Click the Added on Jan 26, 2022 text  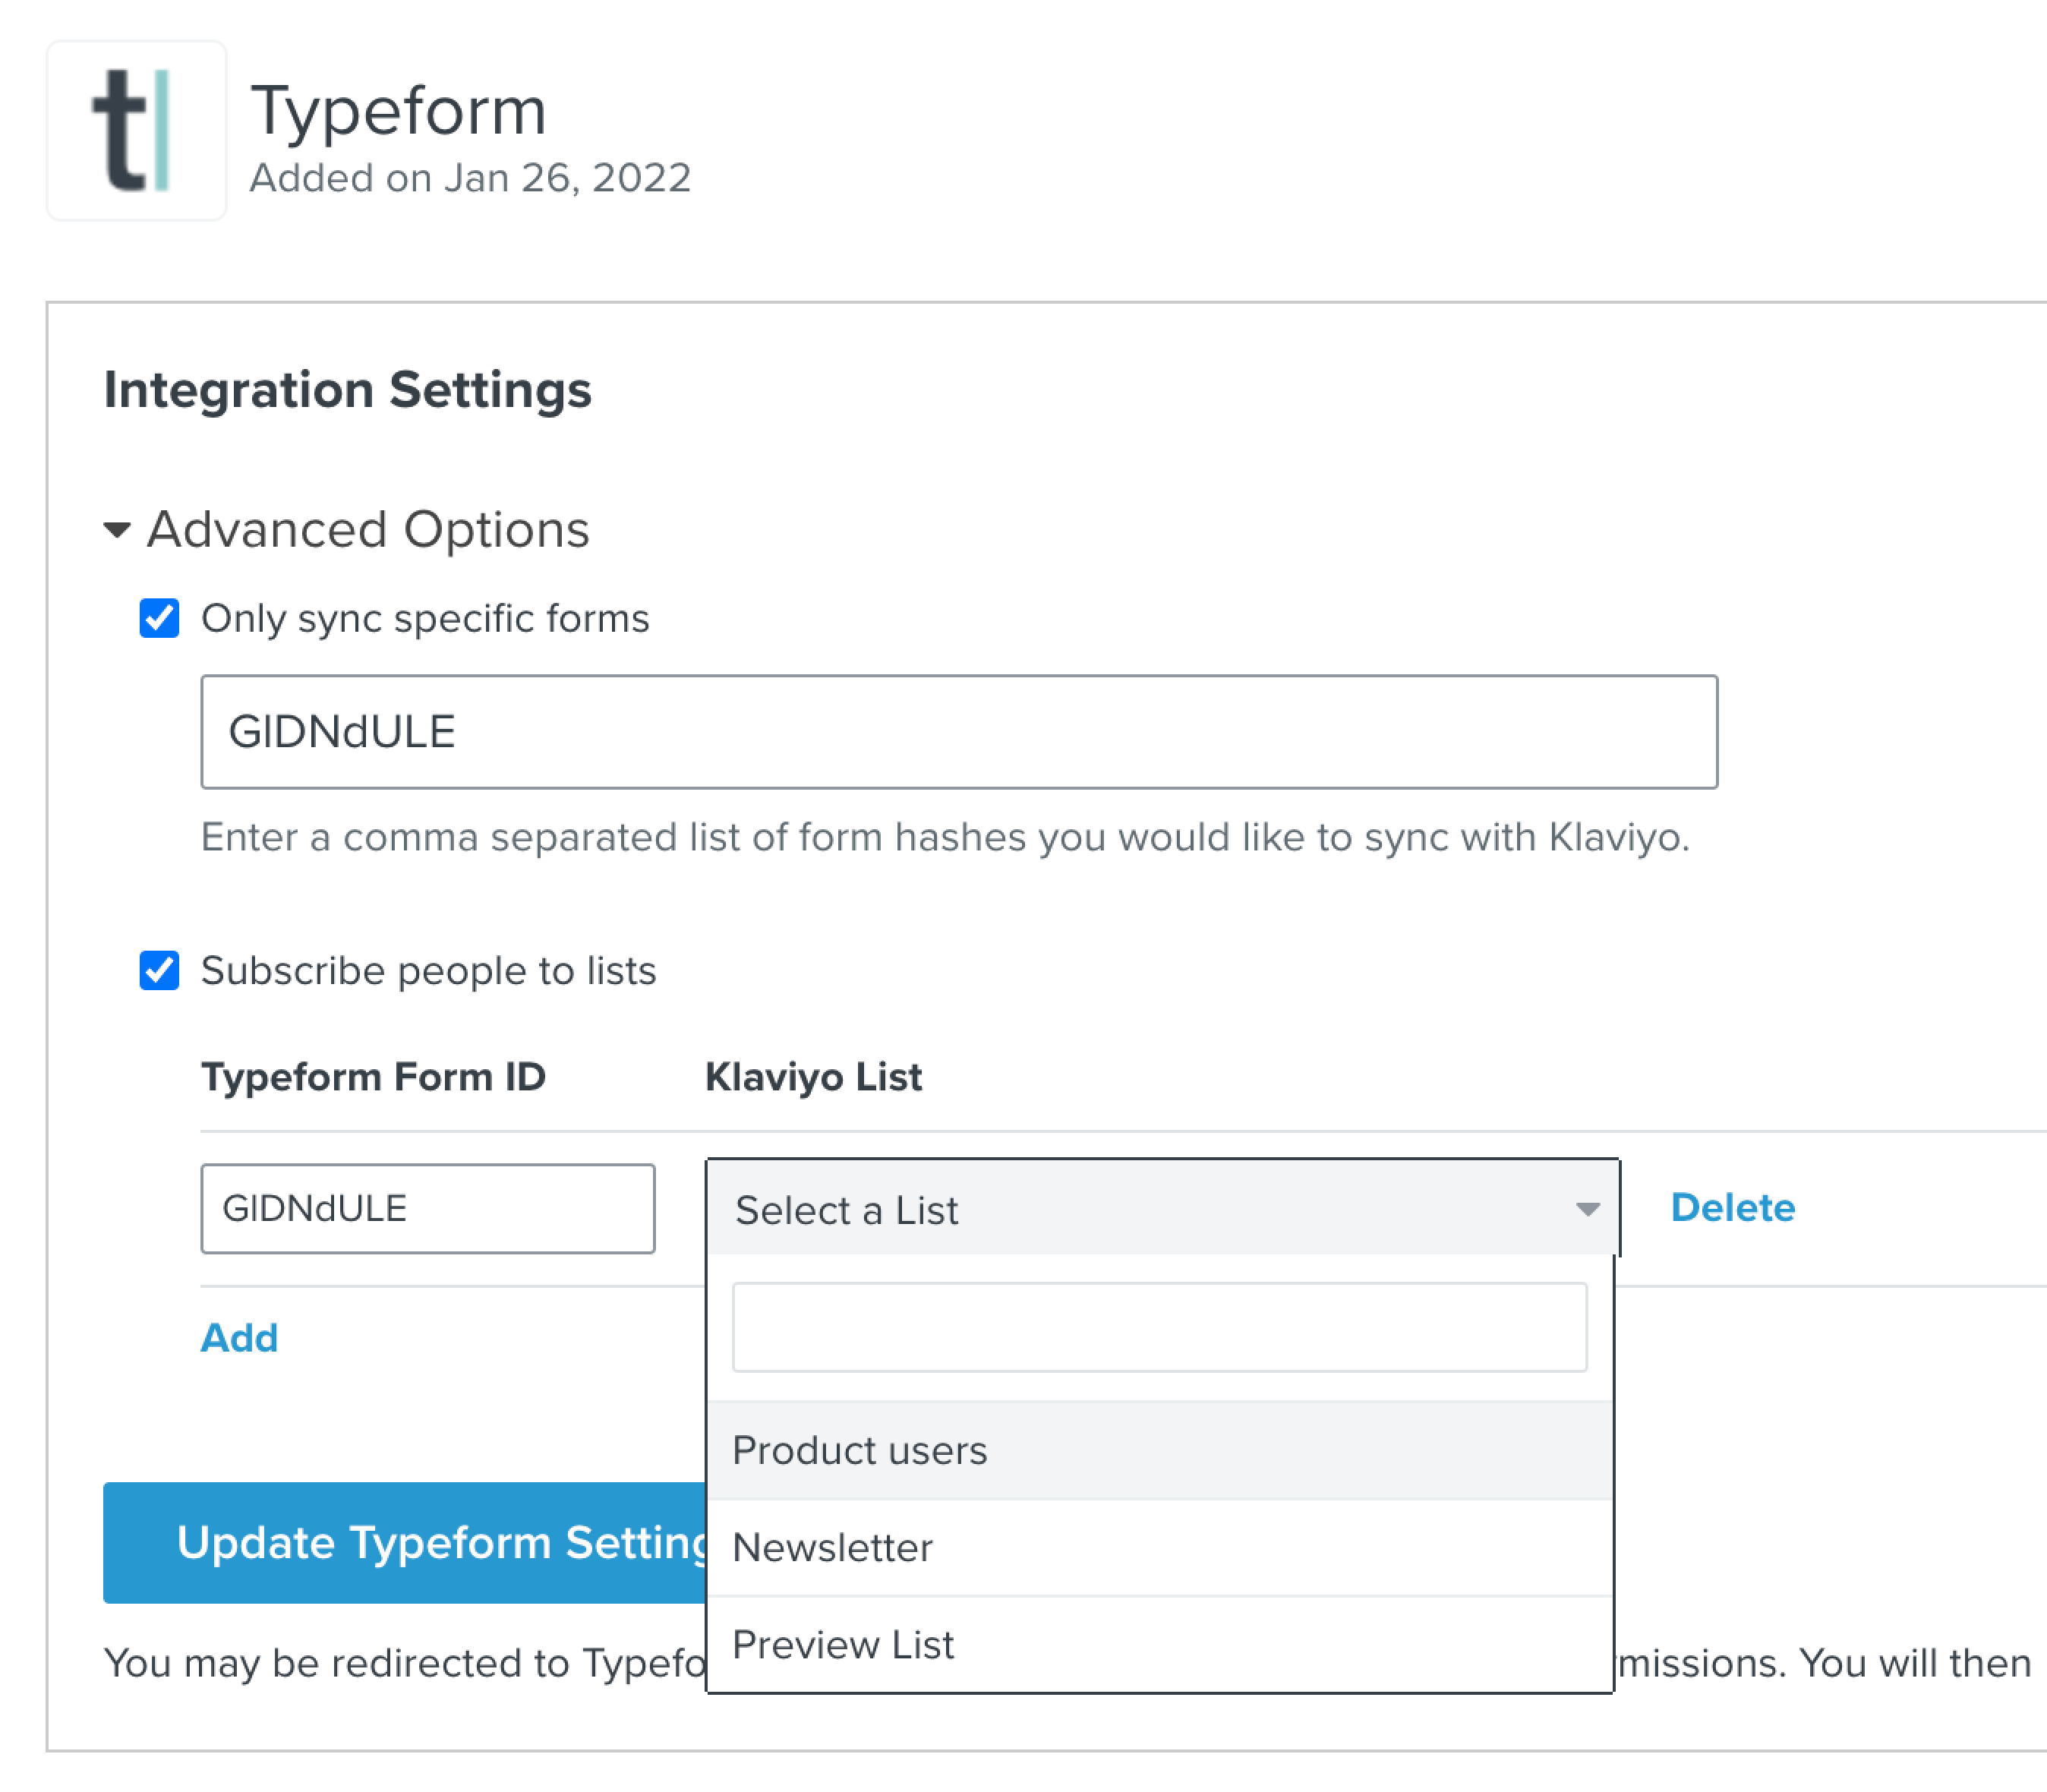[470, 178]
